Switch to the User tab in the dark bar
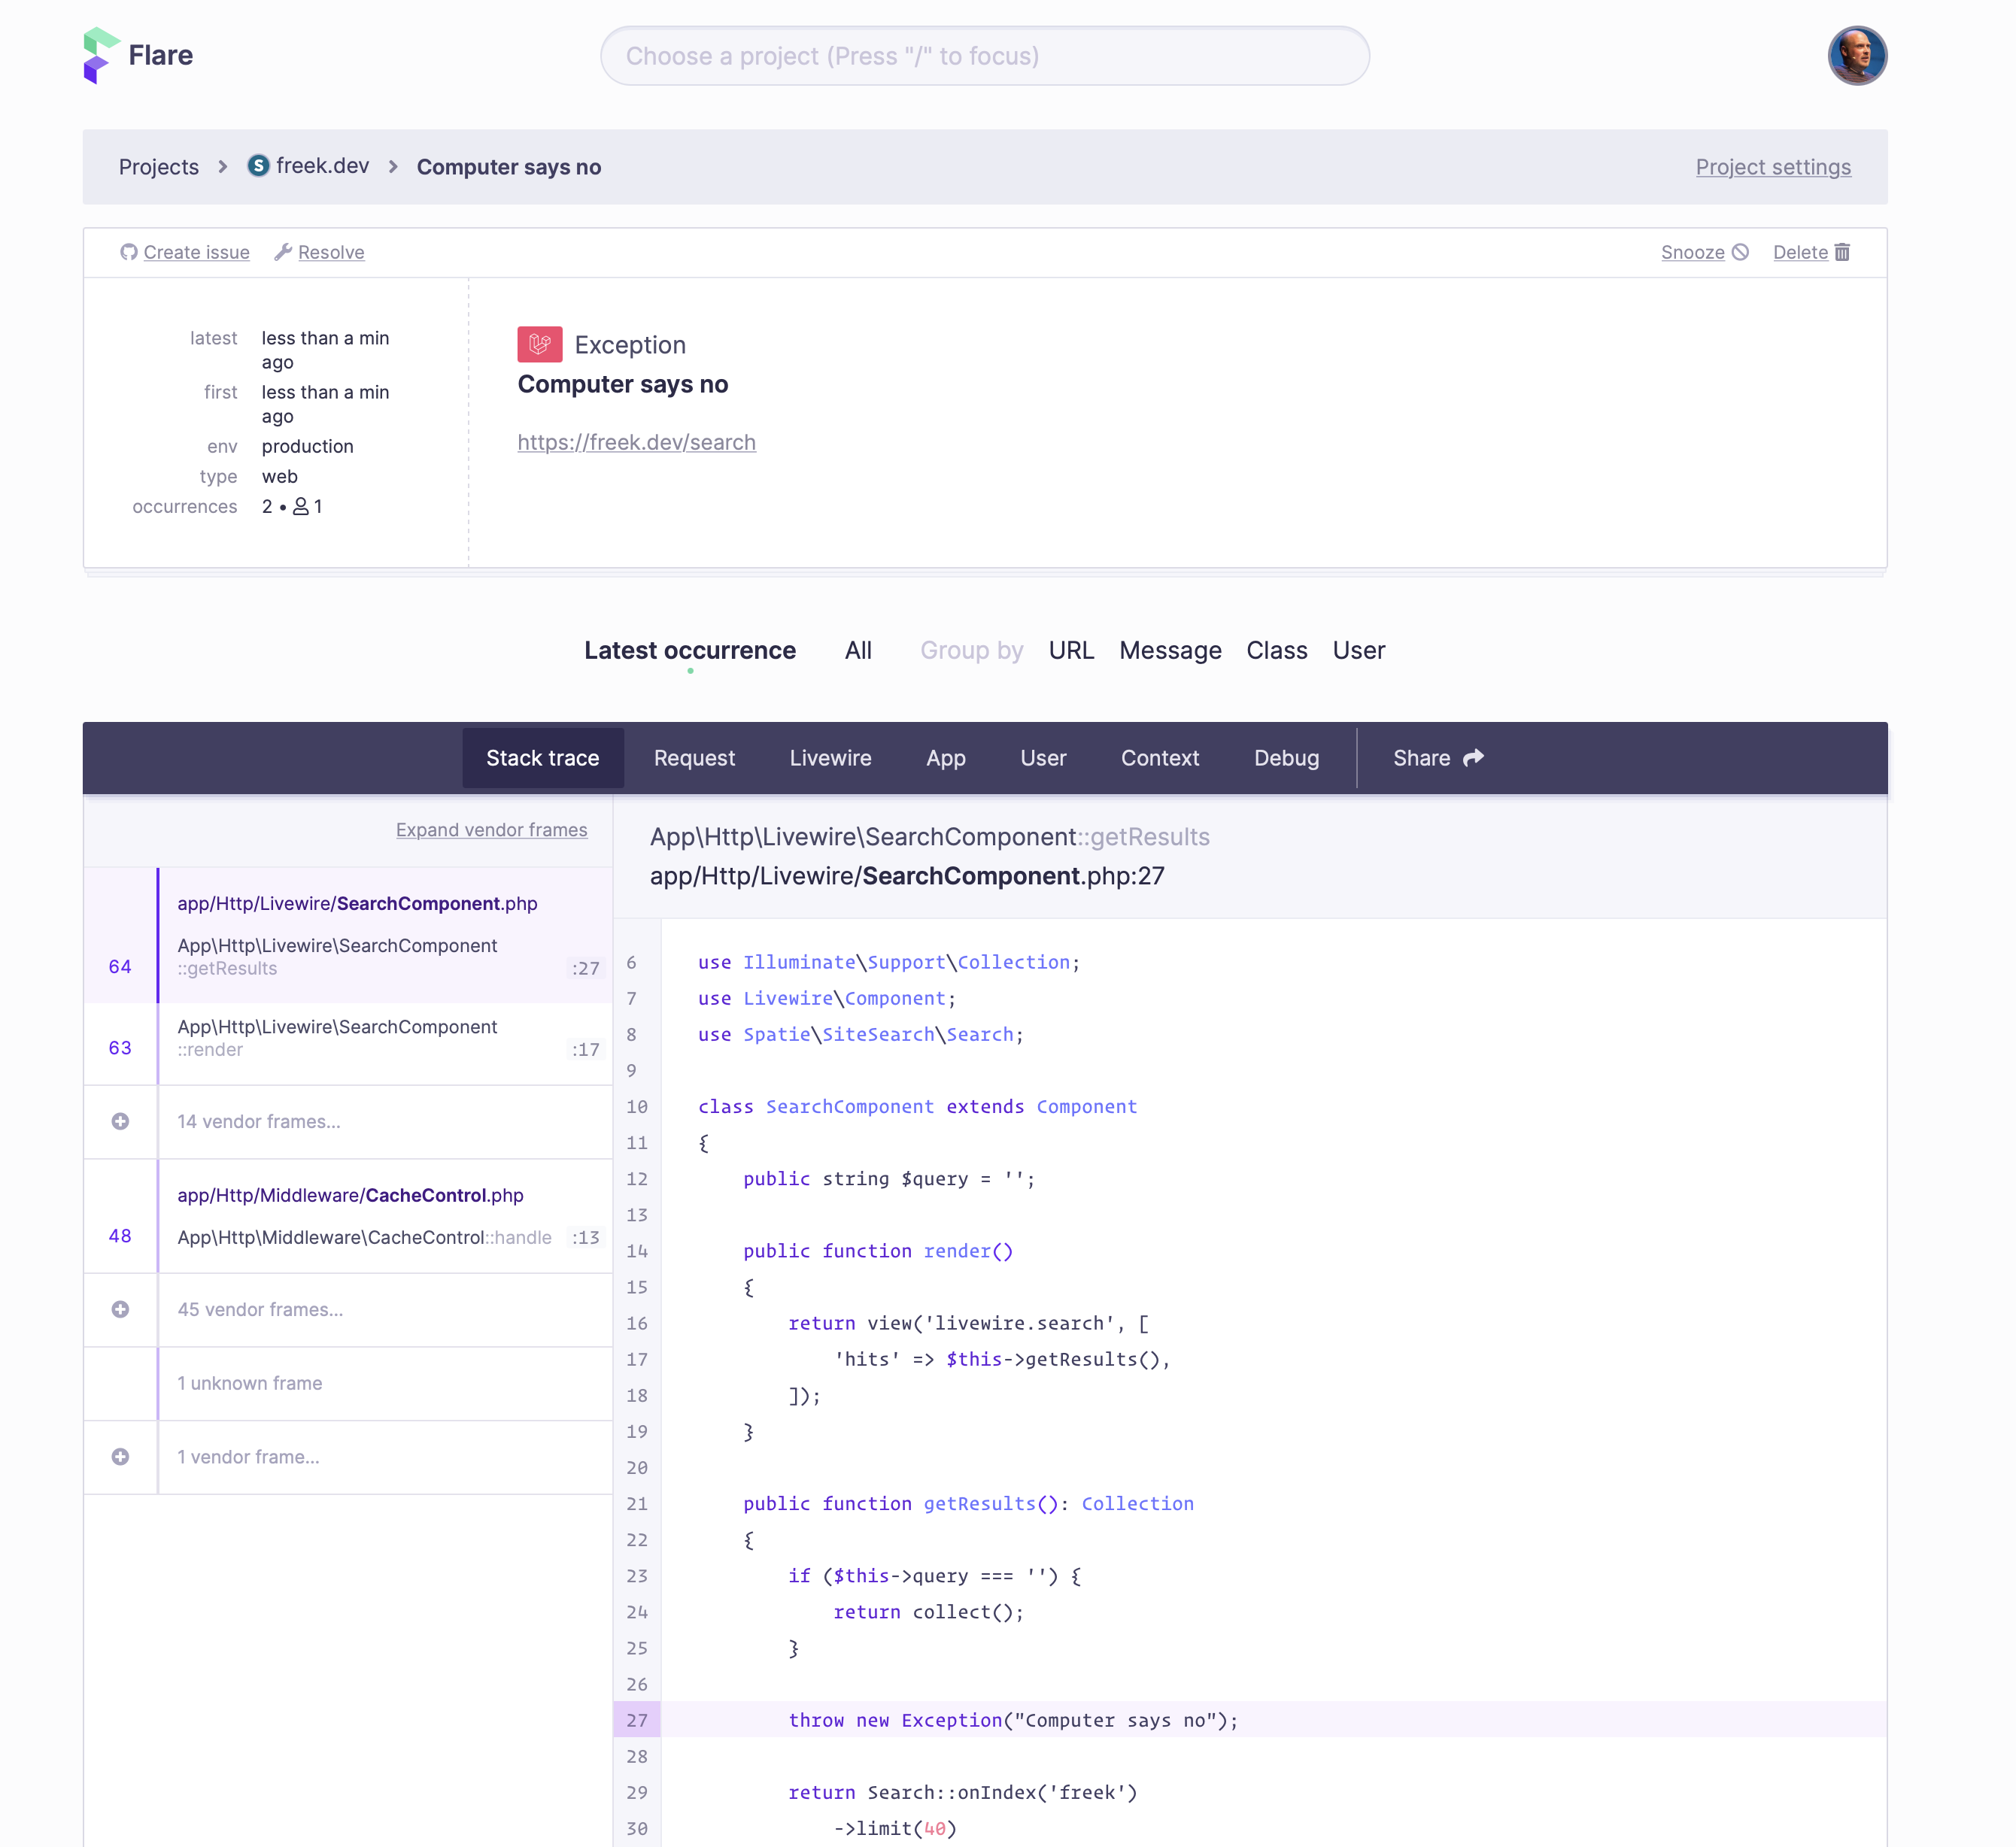The width and height of the screenshot is (2016, 1847). [x=1043, y=758]
